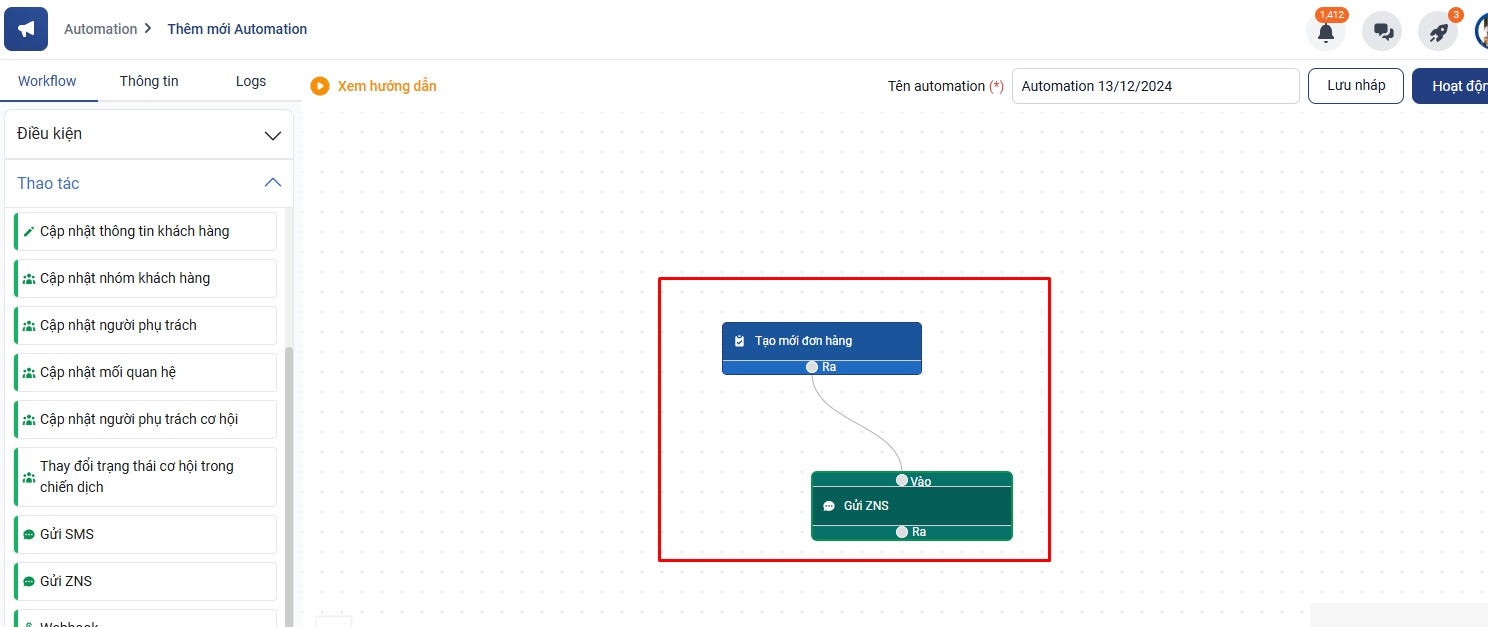Click the output port of Tạo mới đơn hàng node
1488x627 pixels.
(812, 367)
